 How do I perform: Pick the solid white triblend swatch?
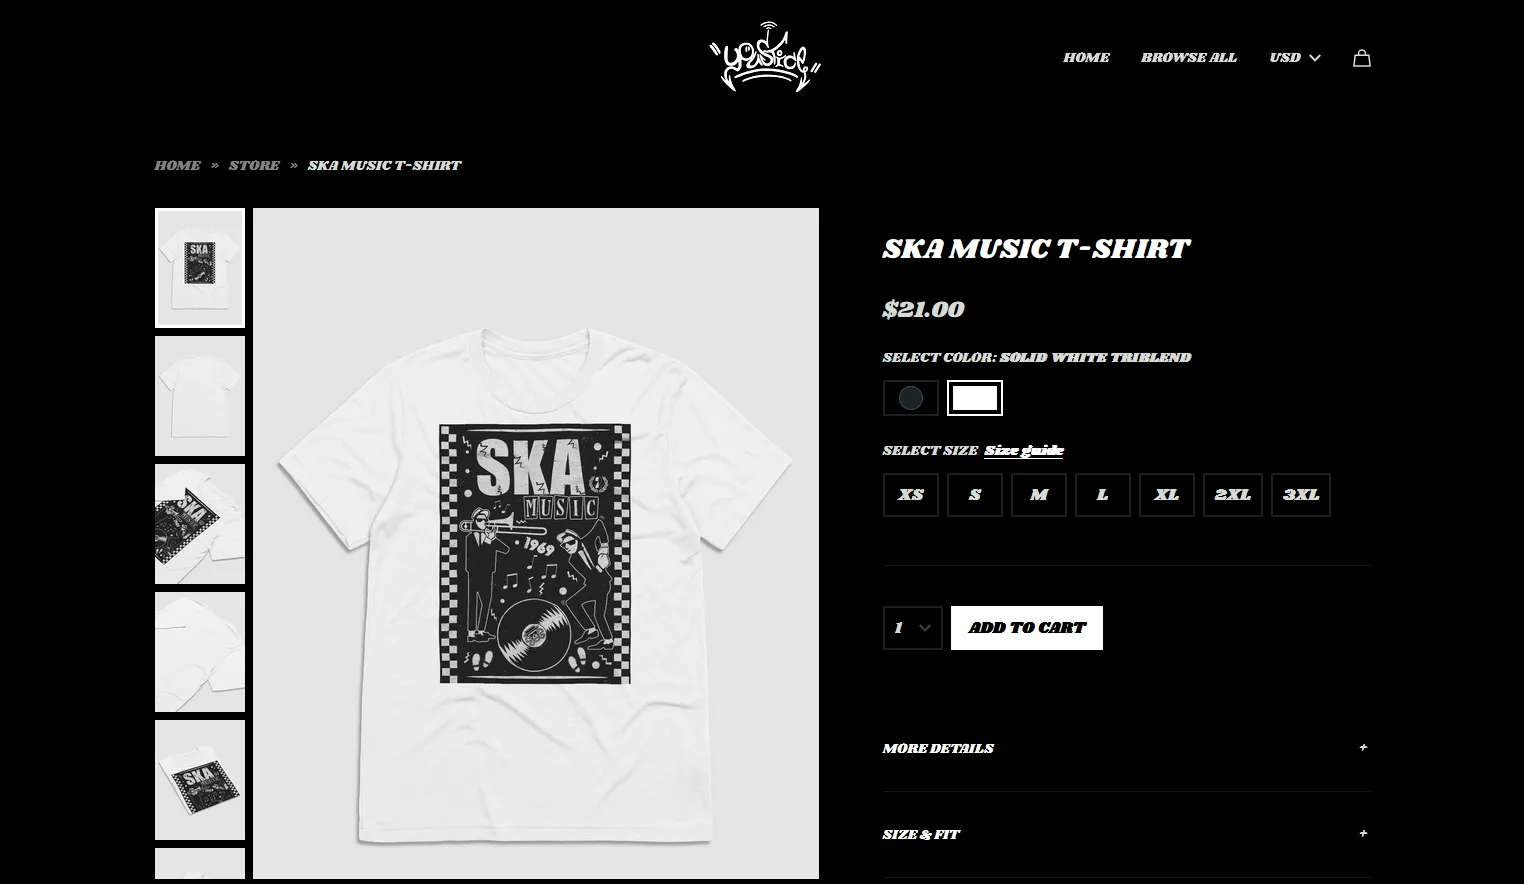tap(975, 398)
